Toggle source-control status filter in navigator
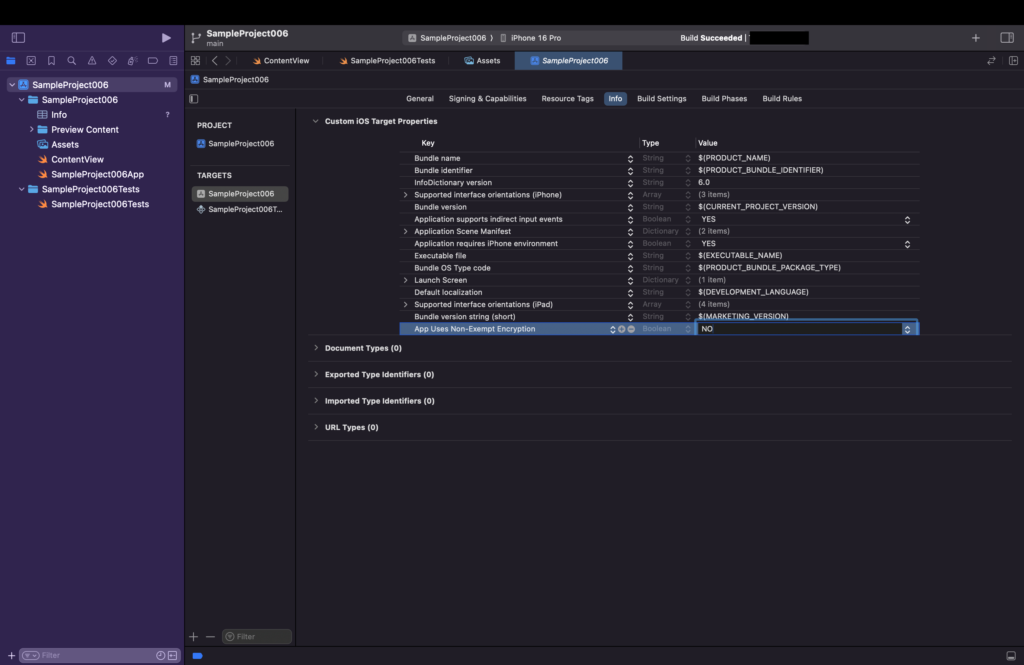Image resolution: width=1024 pixels, height=665 pixels. 172,655
